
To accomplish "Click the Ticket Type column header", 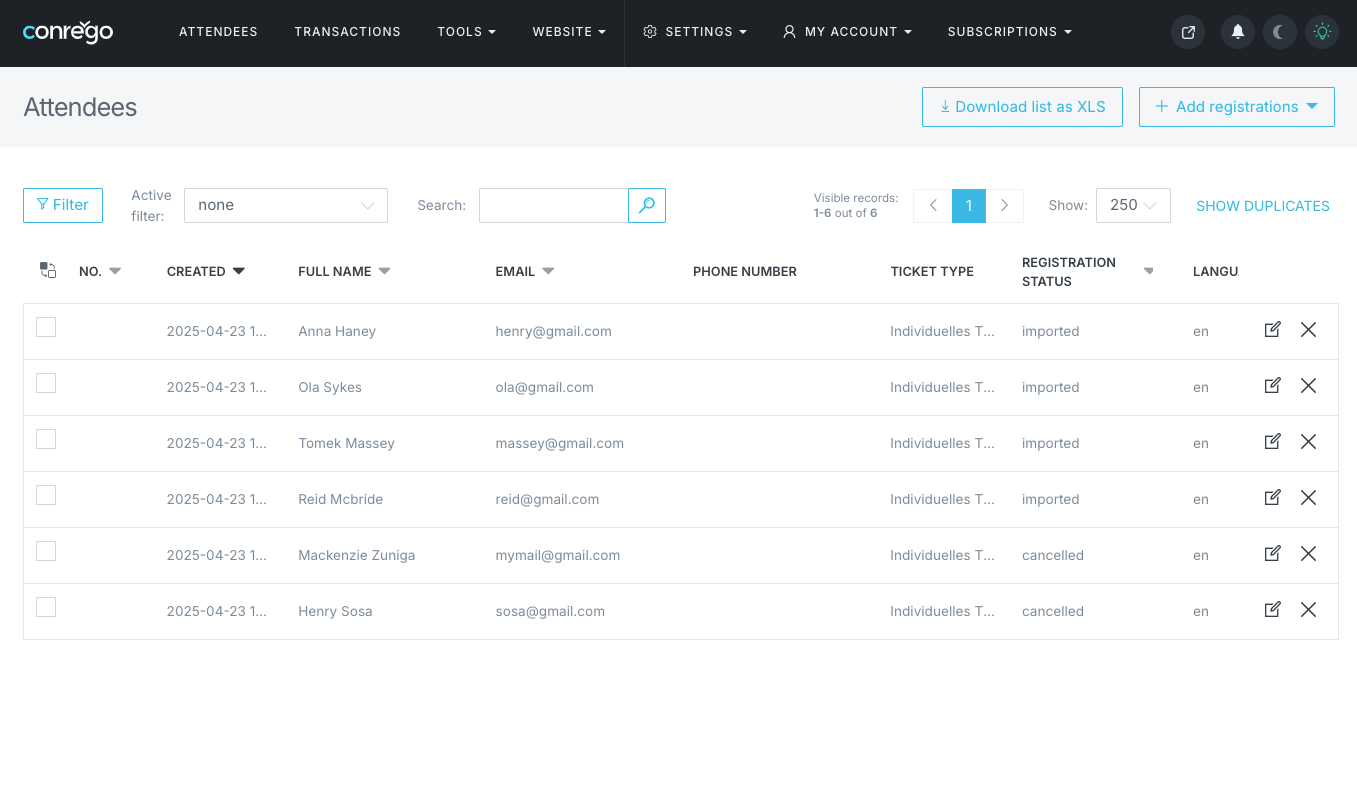I will (932, 271).
